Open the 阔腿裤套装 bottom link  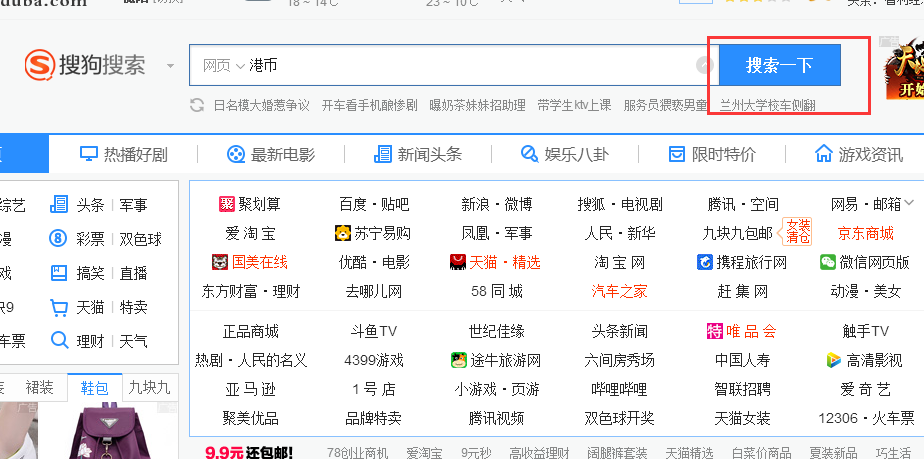tap(617, 453)
